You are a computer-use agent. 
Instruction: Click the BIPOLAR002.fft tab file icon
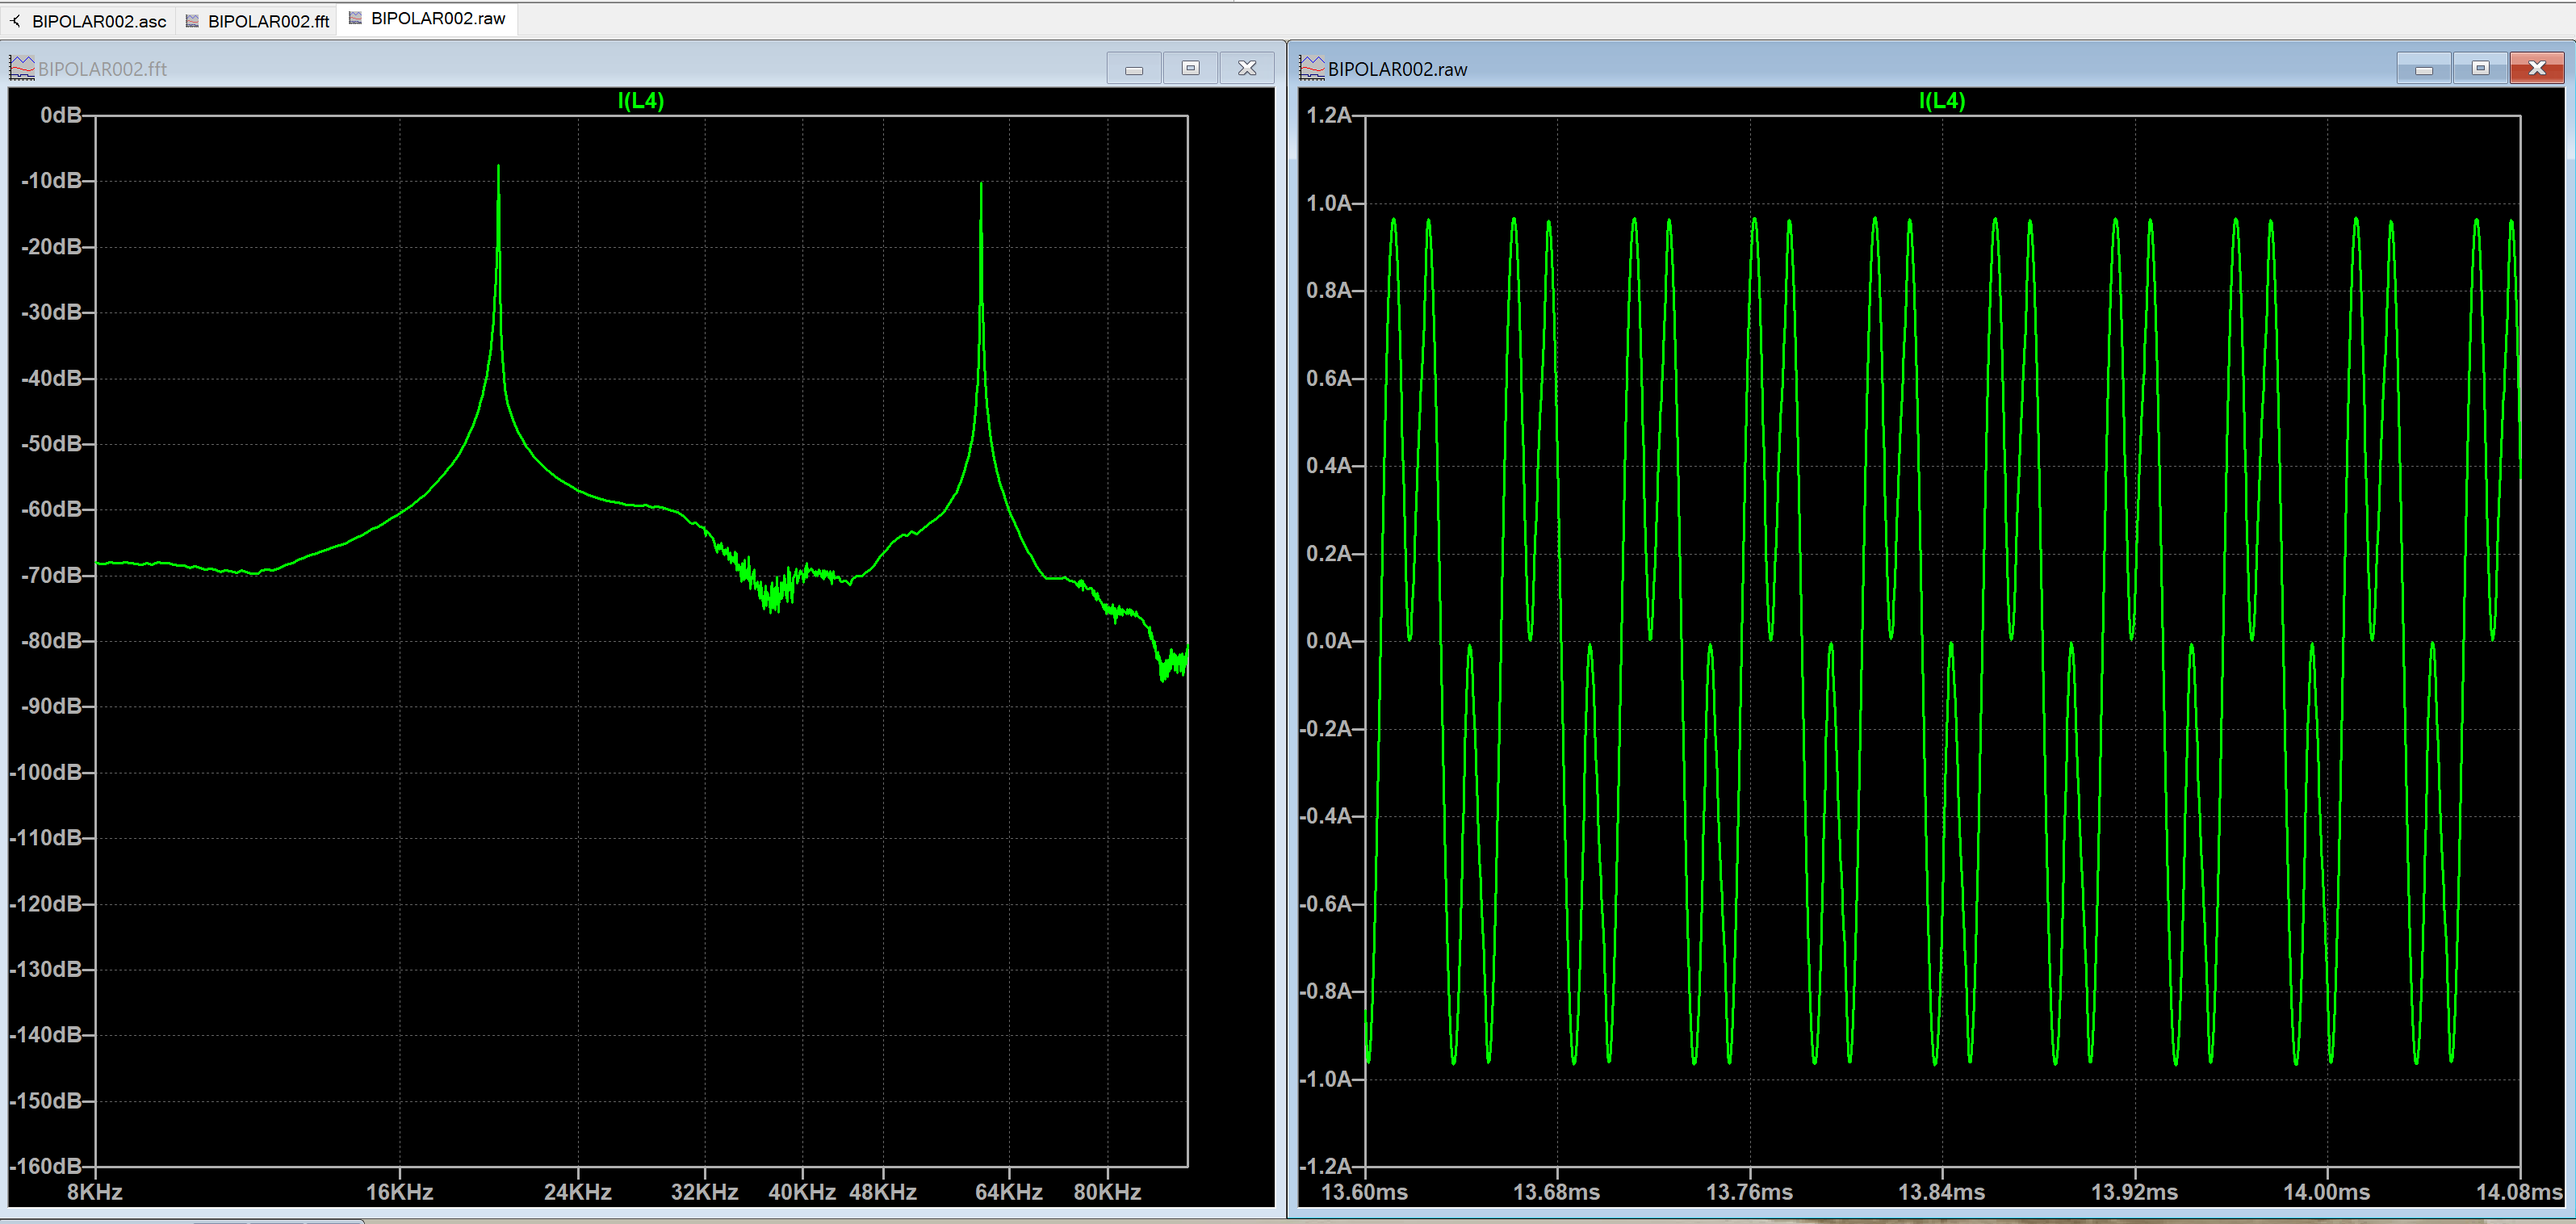point(192,21)
